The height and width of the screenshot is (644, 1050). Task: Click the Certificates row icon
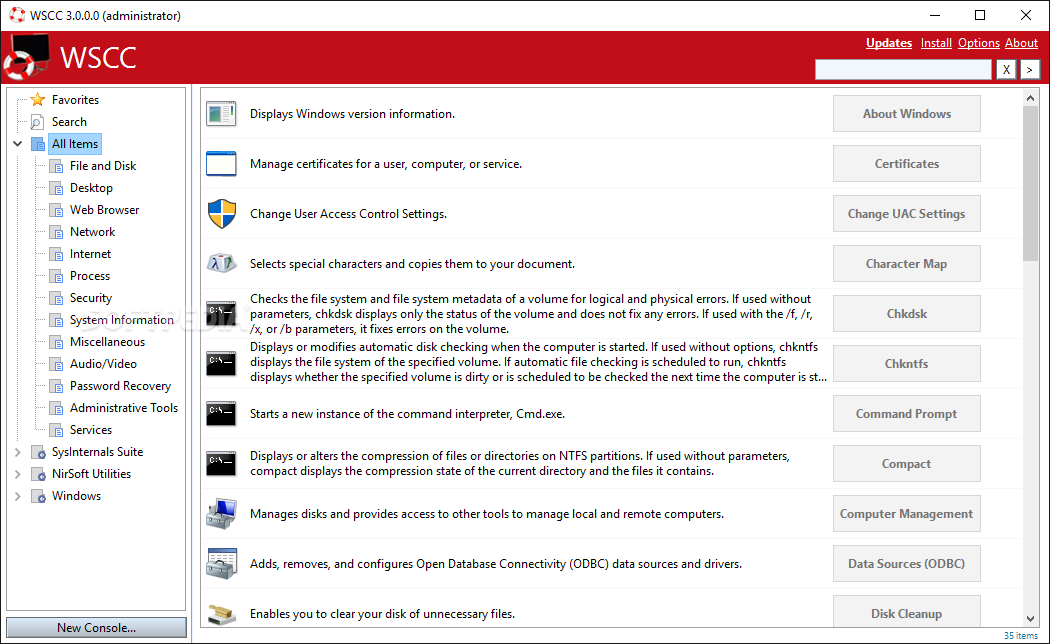pyautogui.click(x=221, y=163)
